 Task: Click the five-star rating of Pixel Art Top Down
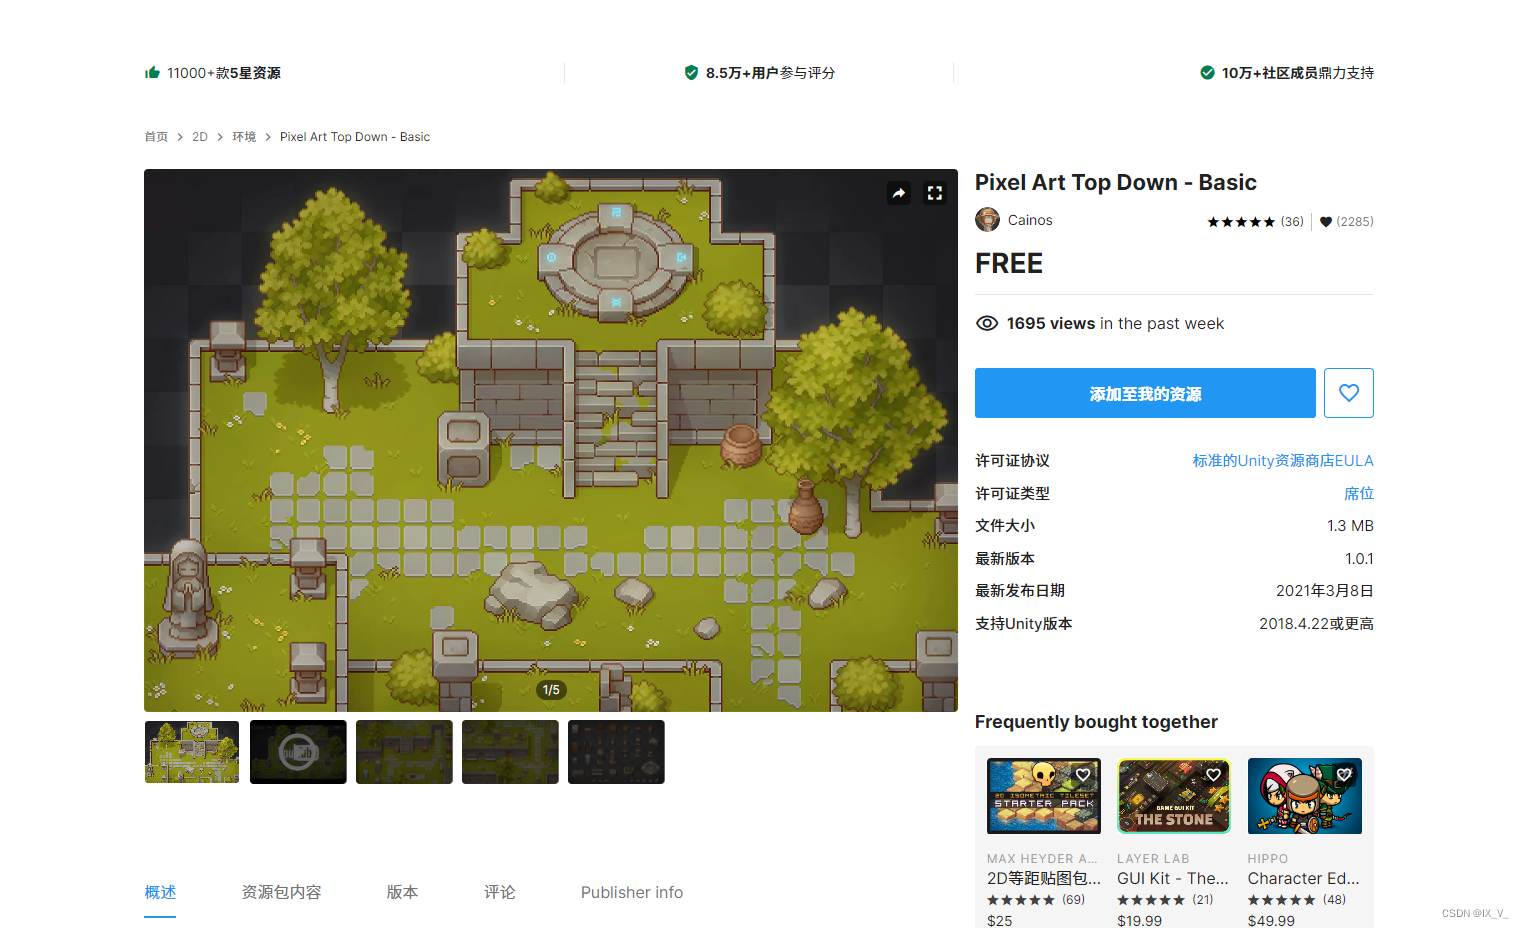tap(1241, 222)
